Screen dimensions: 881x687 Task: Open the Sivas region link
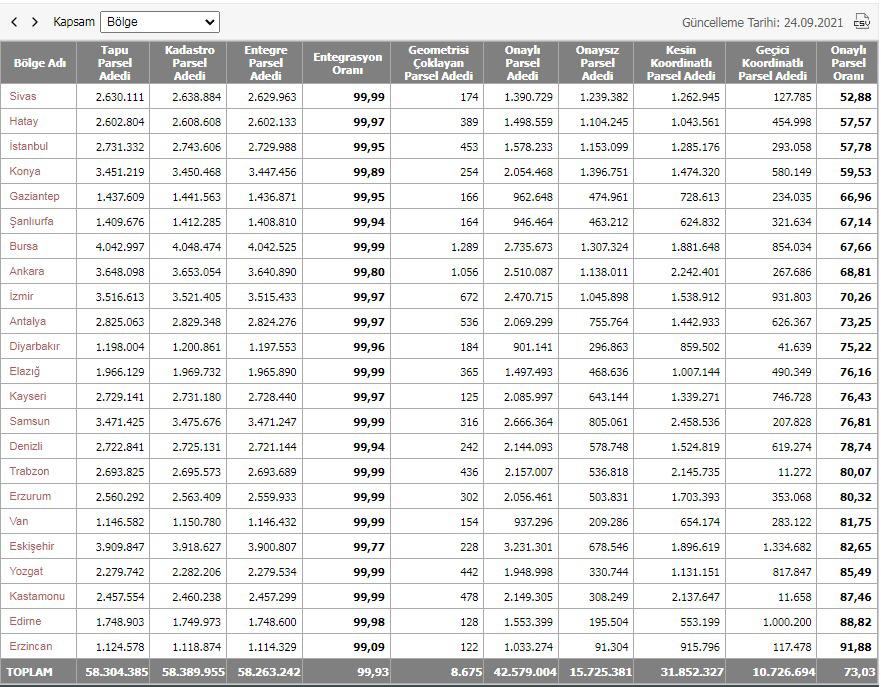click(22, 96)
